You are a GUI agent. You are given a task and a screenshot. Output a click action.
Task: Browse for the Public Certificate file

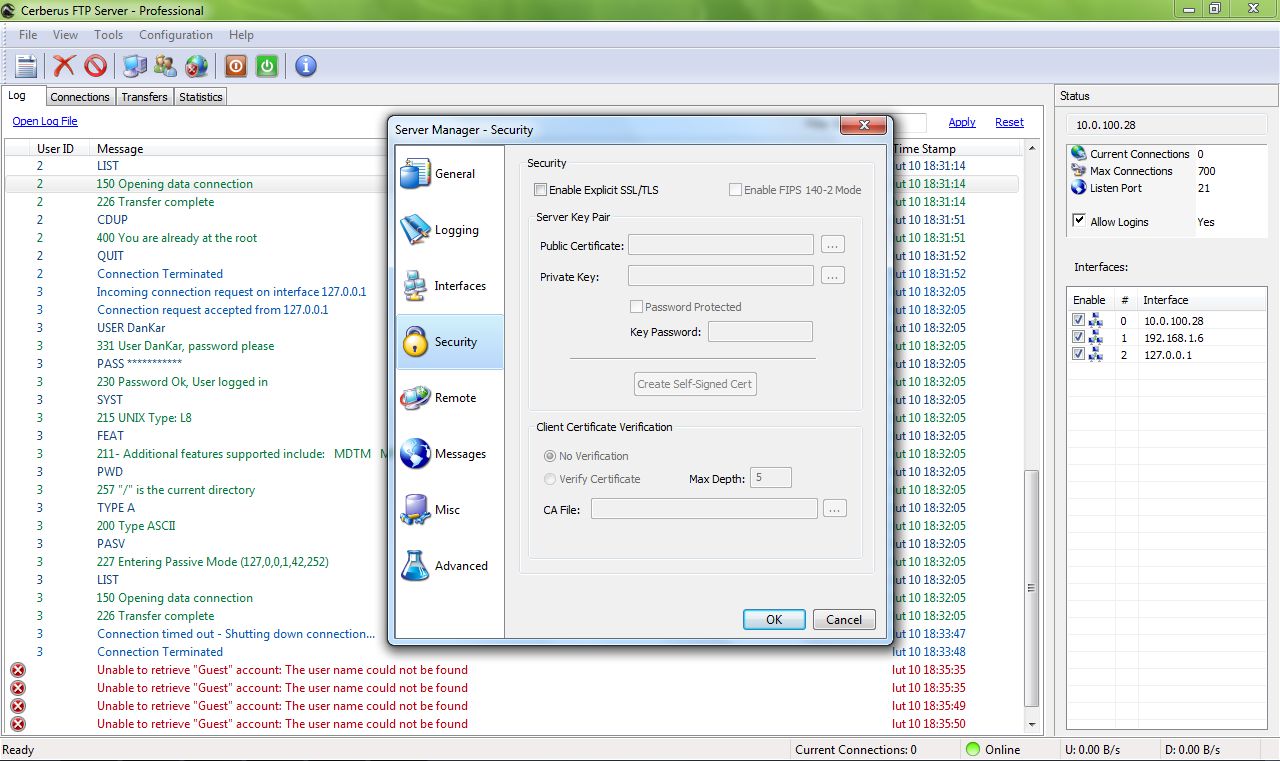point(833,245)
